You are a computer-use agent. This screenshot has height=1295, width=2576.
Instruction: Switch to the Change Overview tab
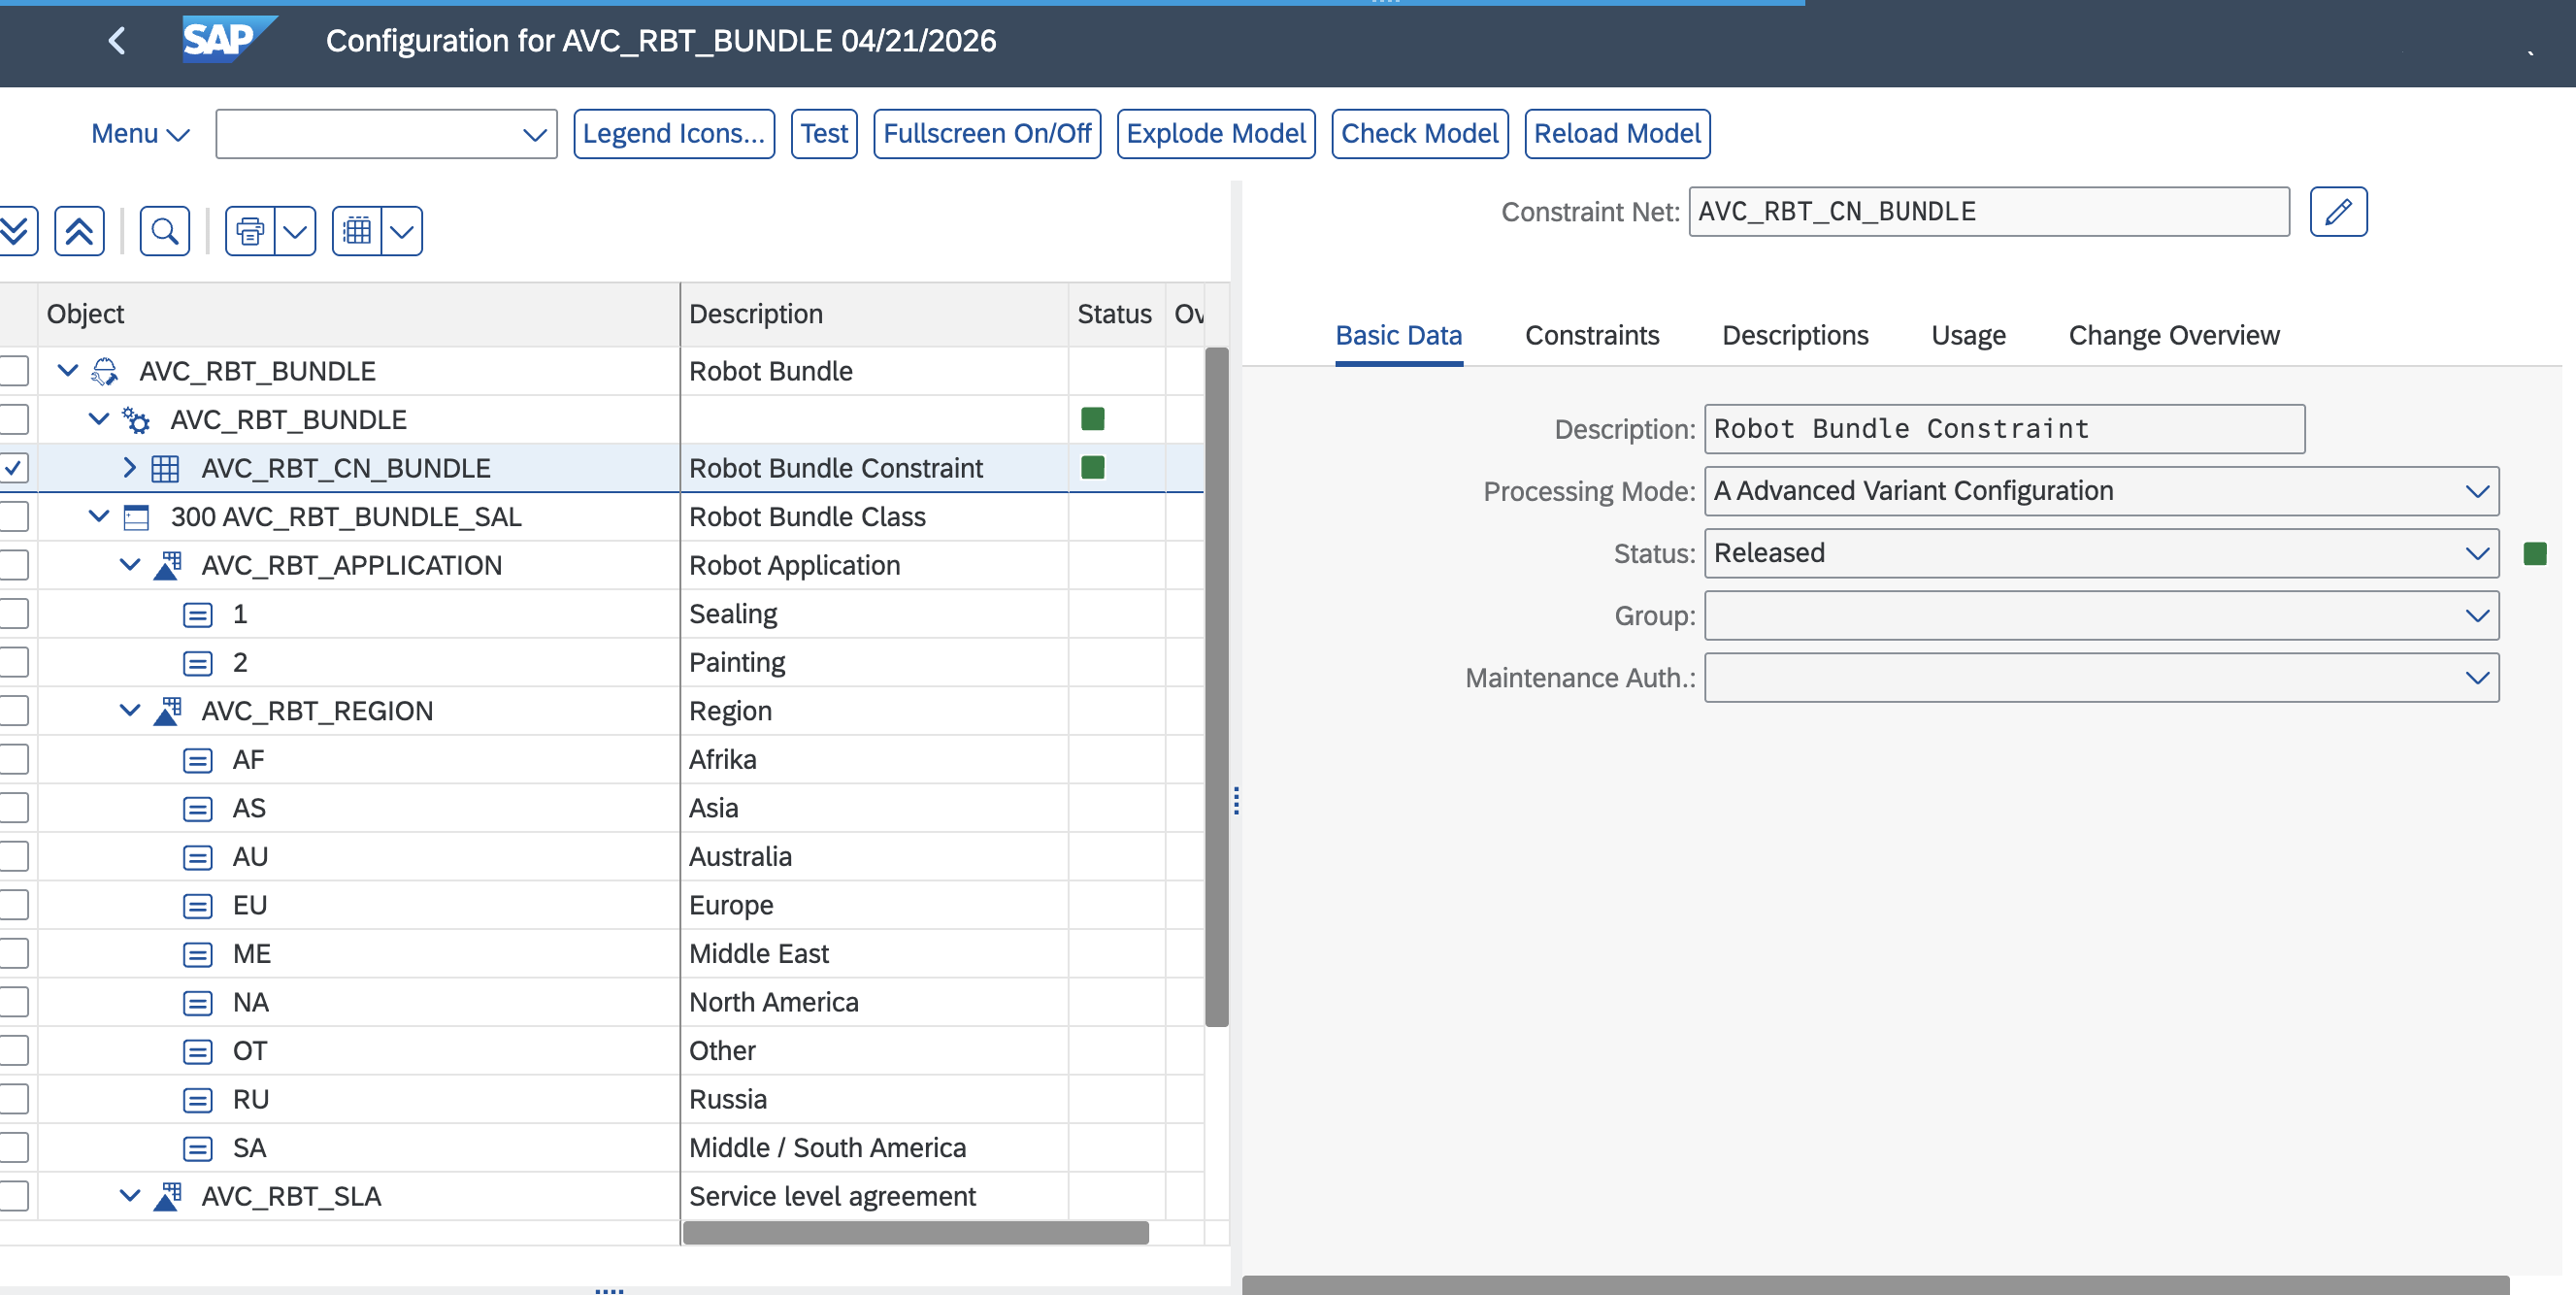click(2174, 336)
